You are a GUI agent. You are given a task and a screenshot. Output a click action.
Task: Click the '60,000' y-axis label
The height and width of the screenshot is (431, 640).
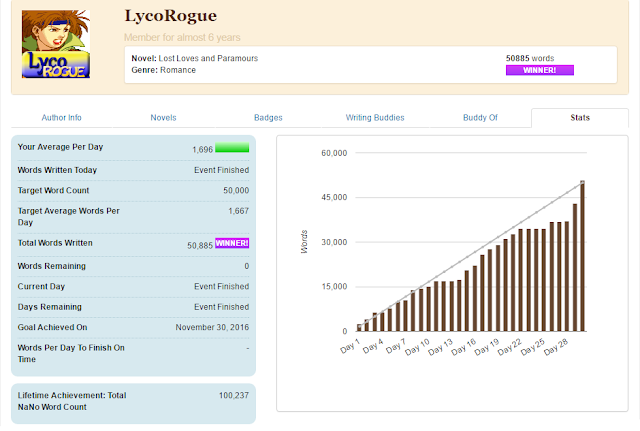334,153
